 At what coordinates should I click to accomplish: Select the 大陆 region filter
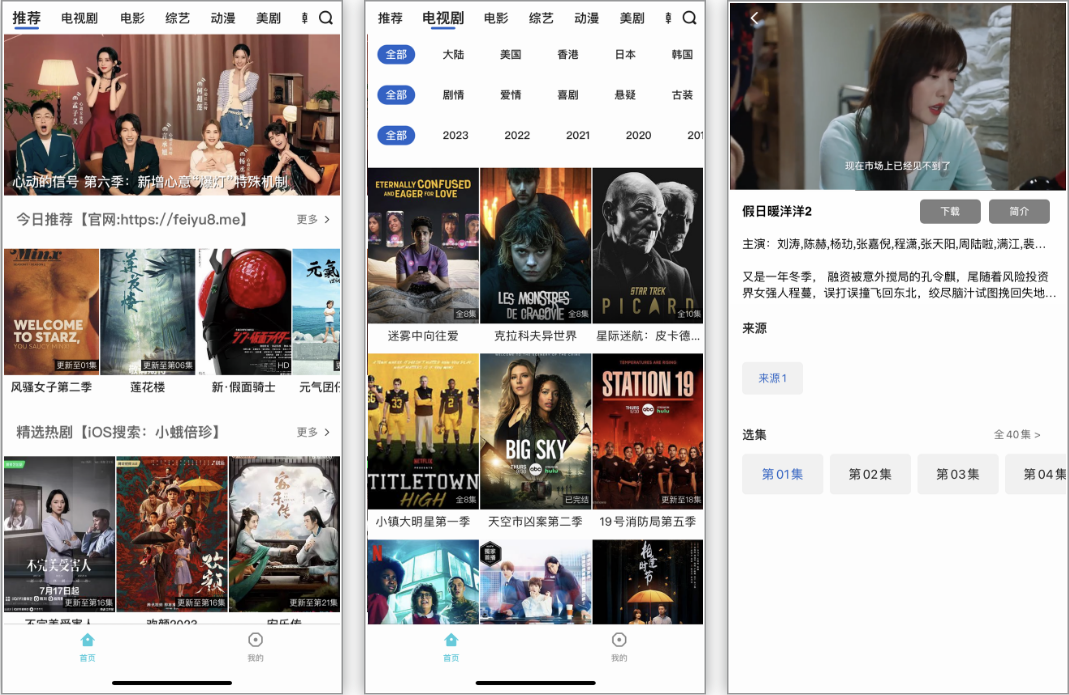454,55
